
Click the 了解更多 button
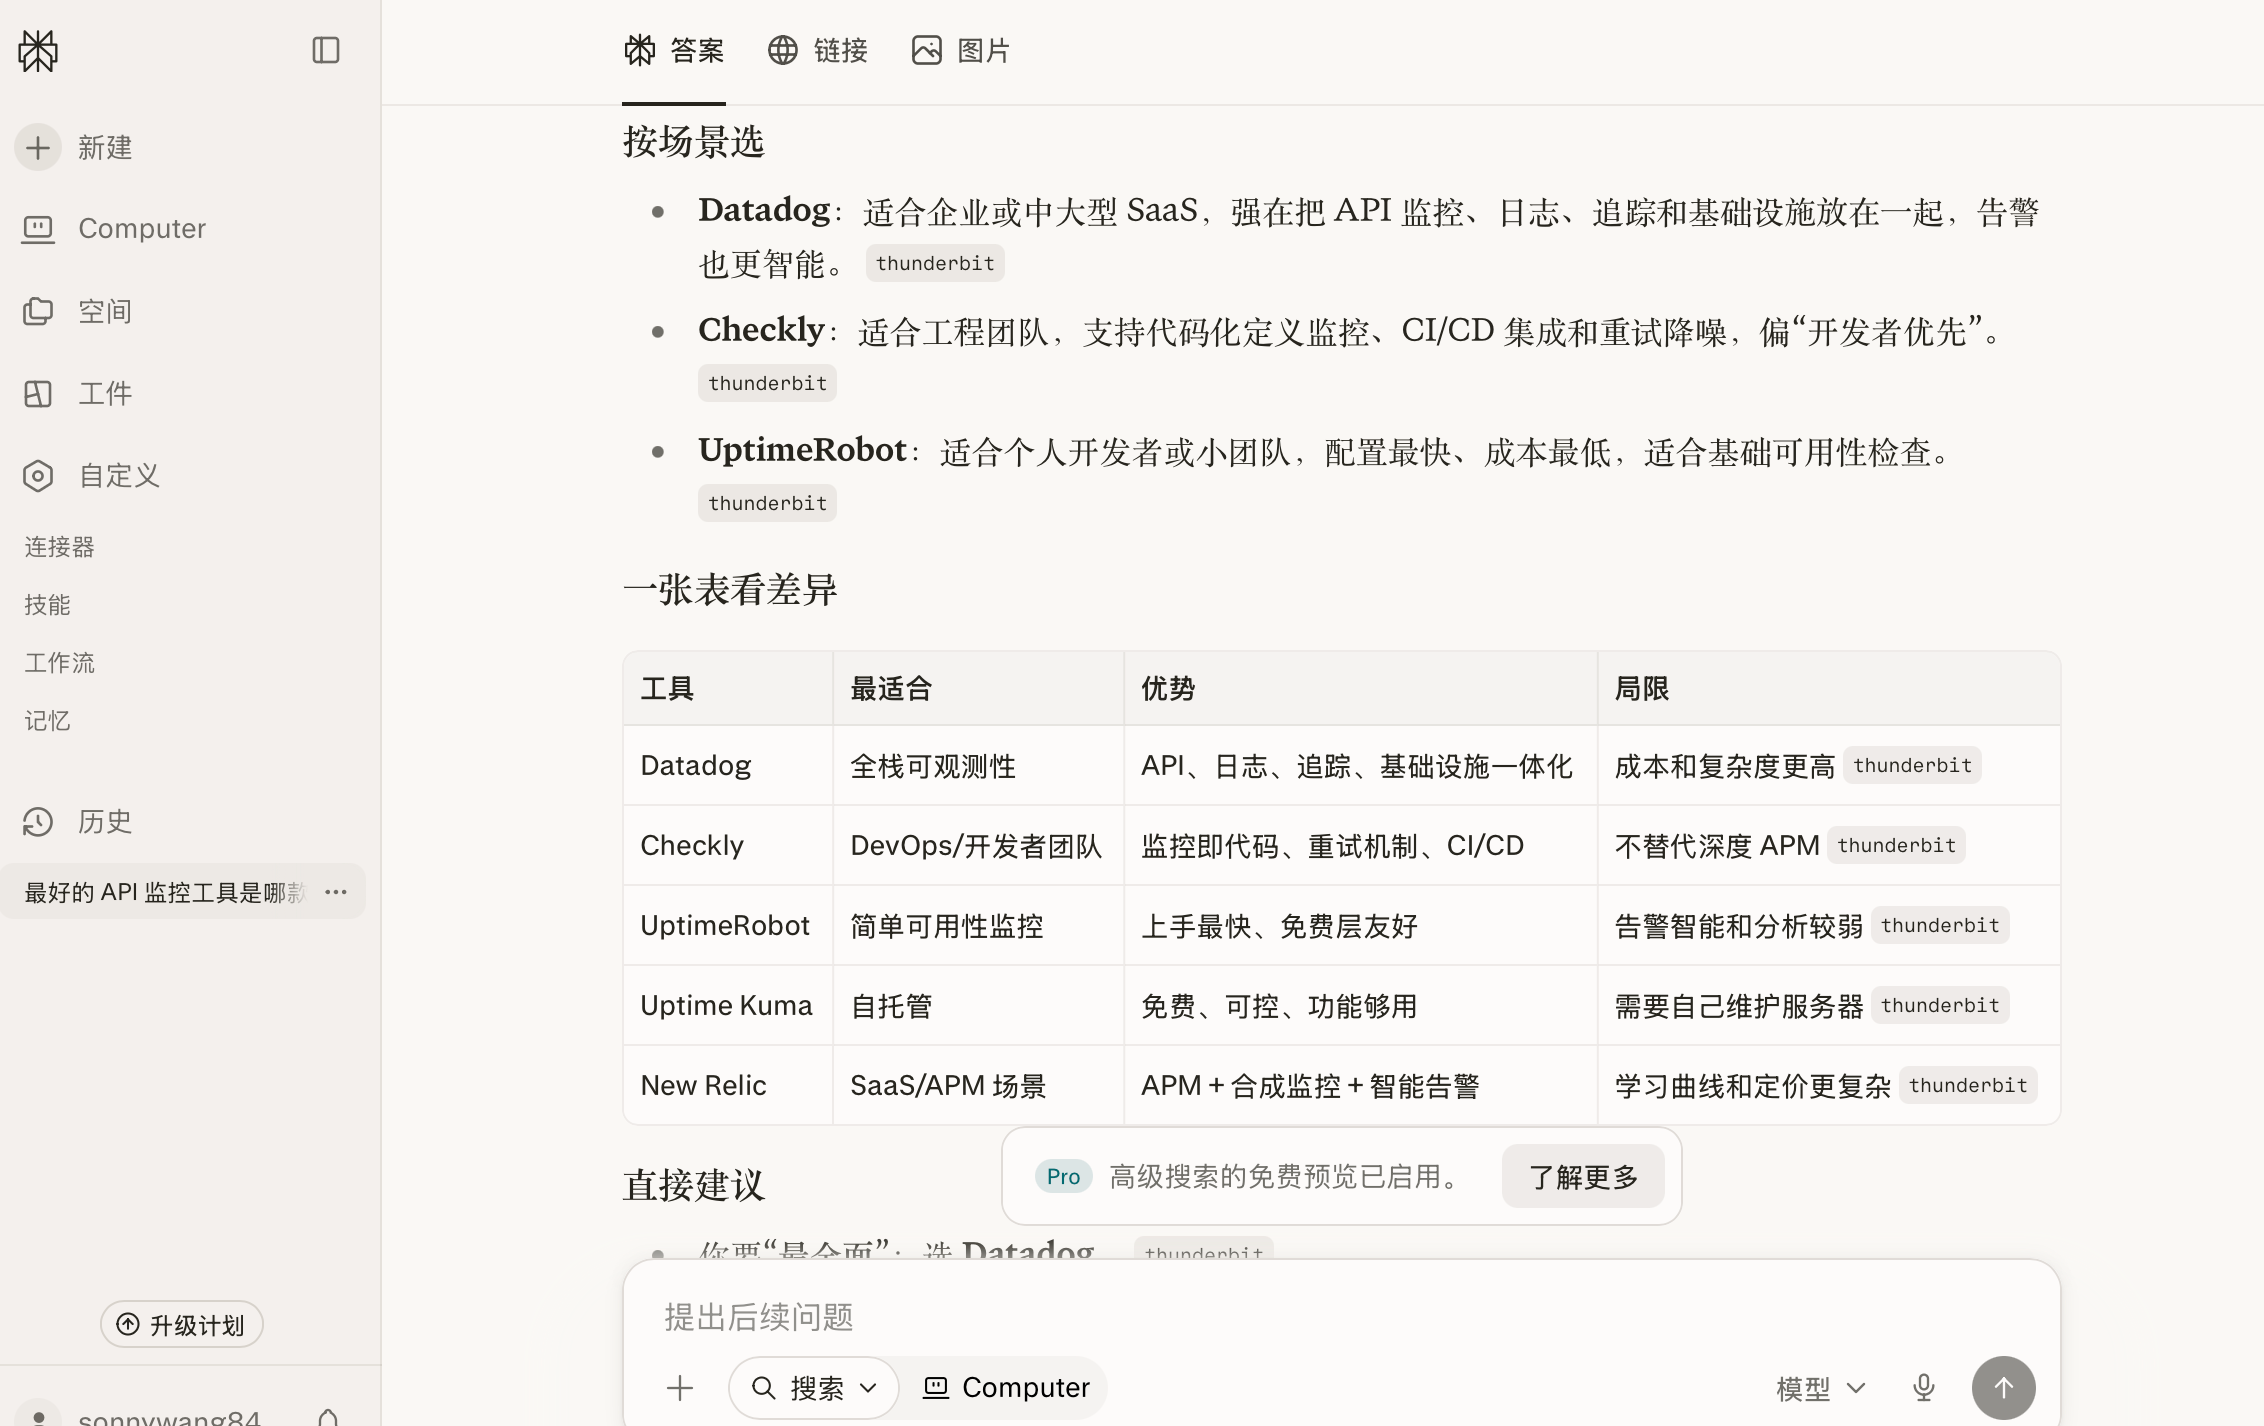pyautogui.click(x=1583, y=1177)
